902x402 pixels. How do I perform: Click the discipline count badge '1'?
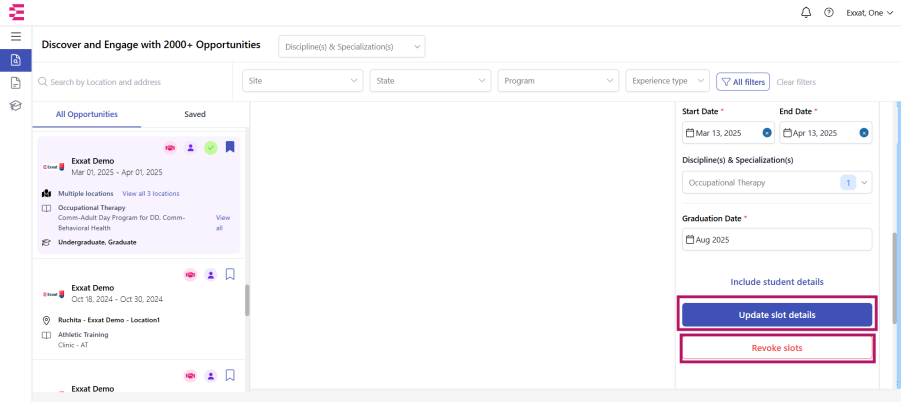click(x=847, y=183)
